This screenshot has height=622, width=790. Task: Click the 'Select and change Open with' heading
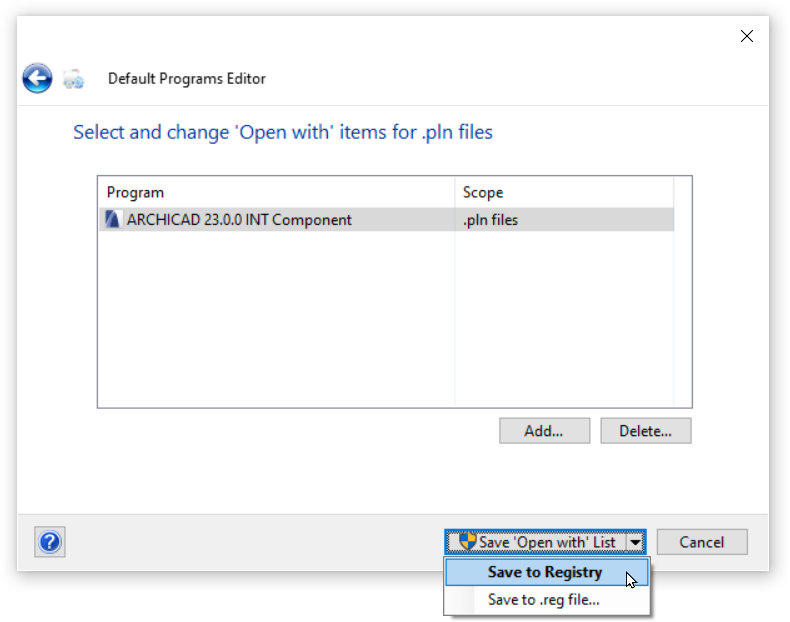point(283,132)
